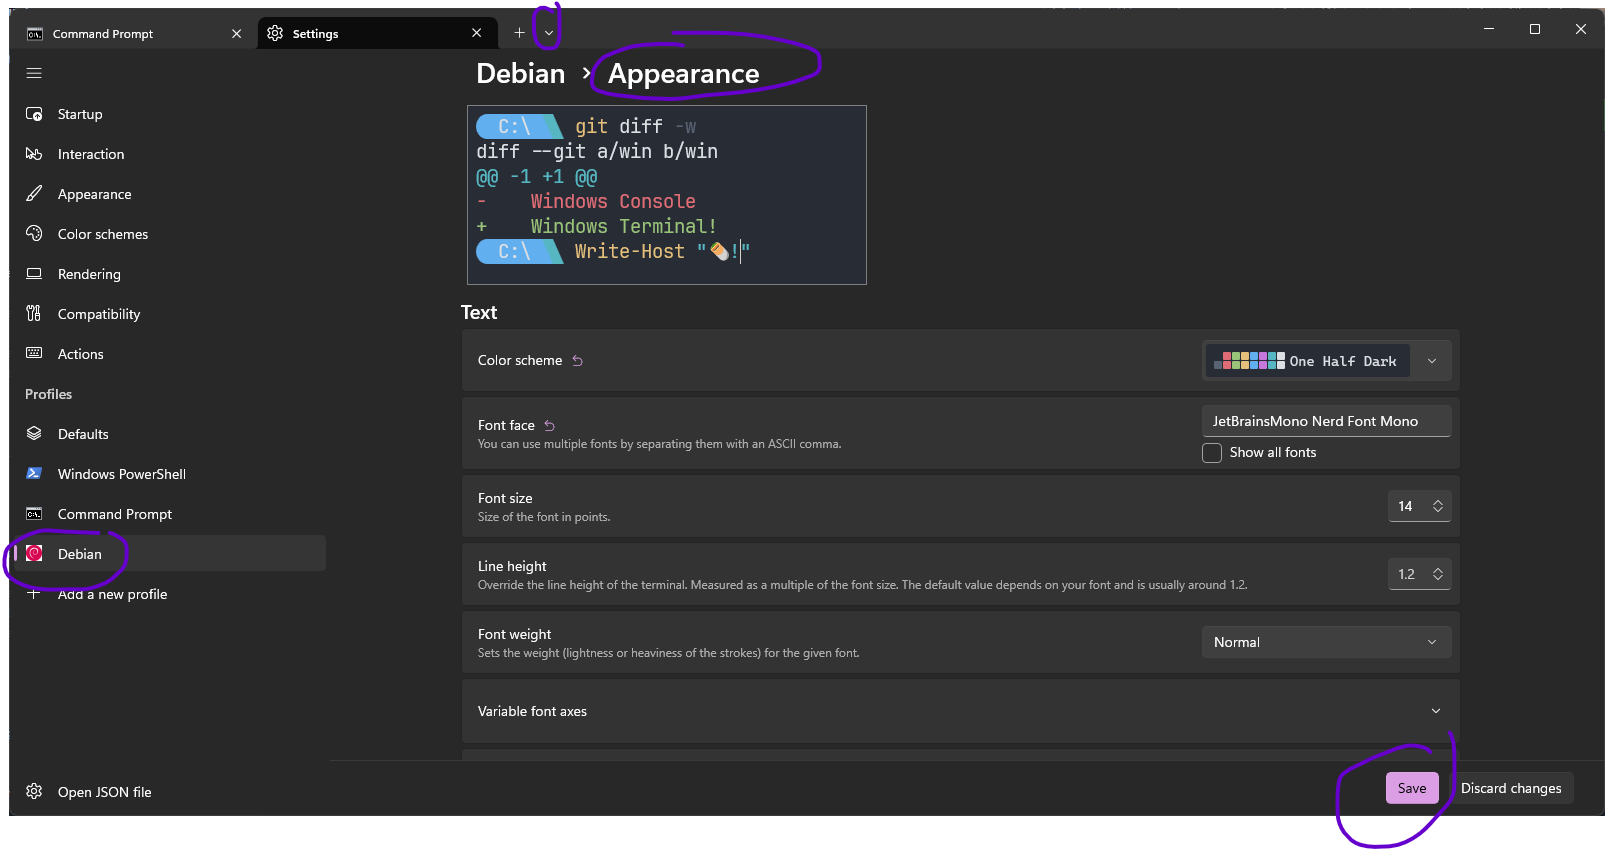Open the Font weight dropdown
This screenshot has width=1605, height=849.
point(1326,642)
